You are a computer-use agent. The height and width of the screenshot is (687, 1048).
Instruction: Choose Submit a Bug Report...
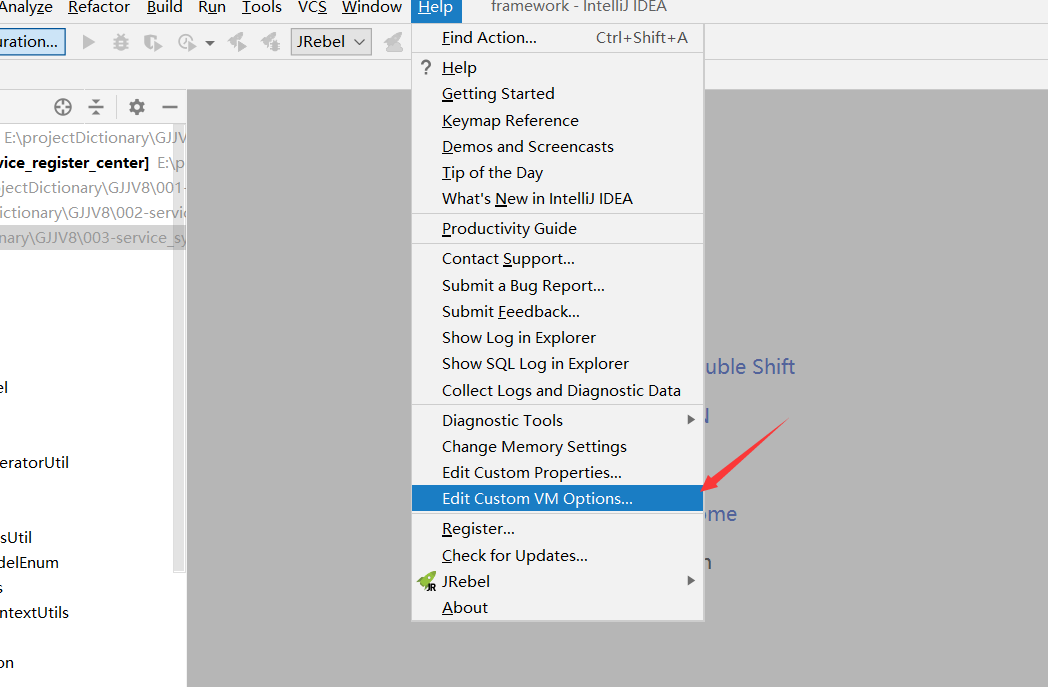coord(557,285)
